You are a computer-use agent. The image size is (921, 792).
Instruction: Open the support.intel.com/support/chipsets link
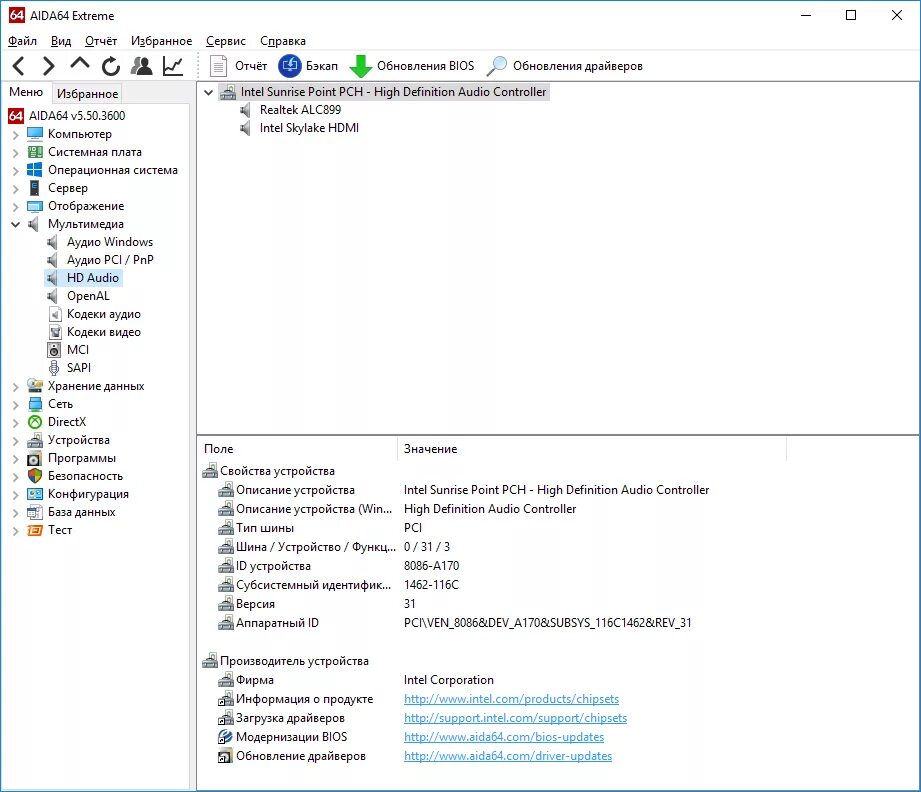coord(515,718)
